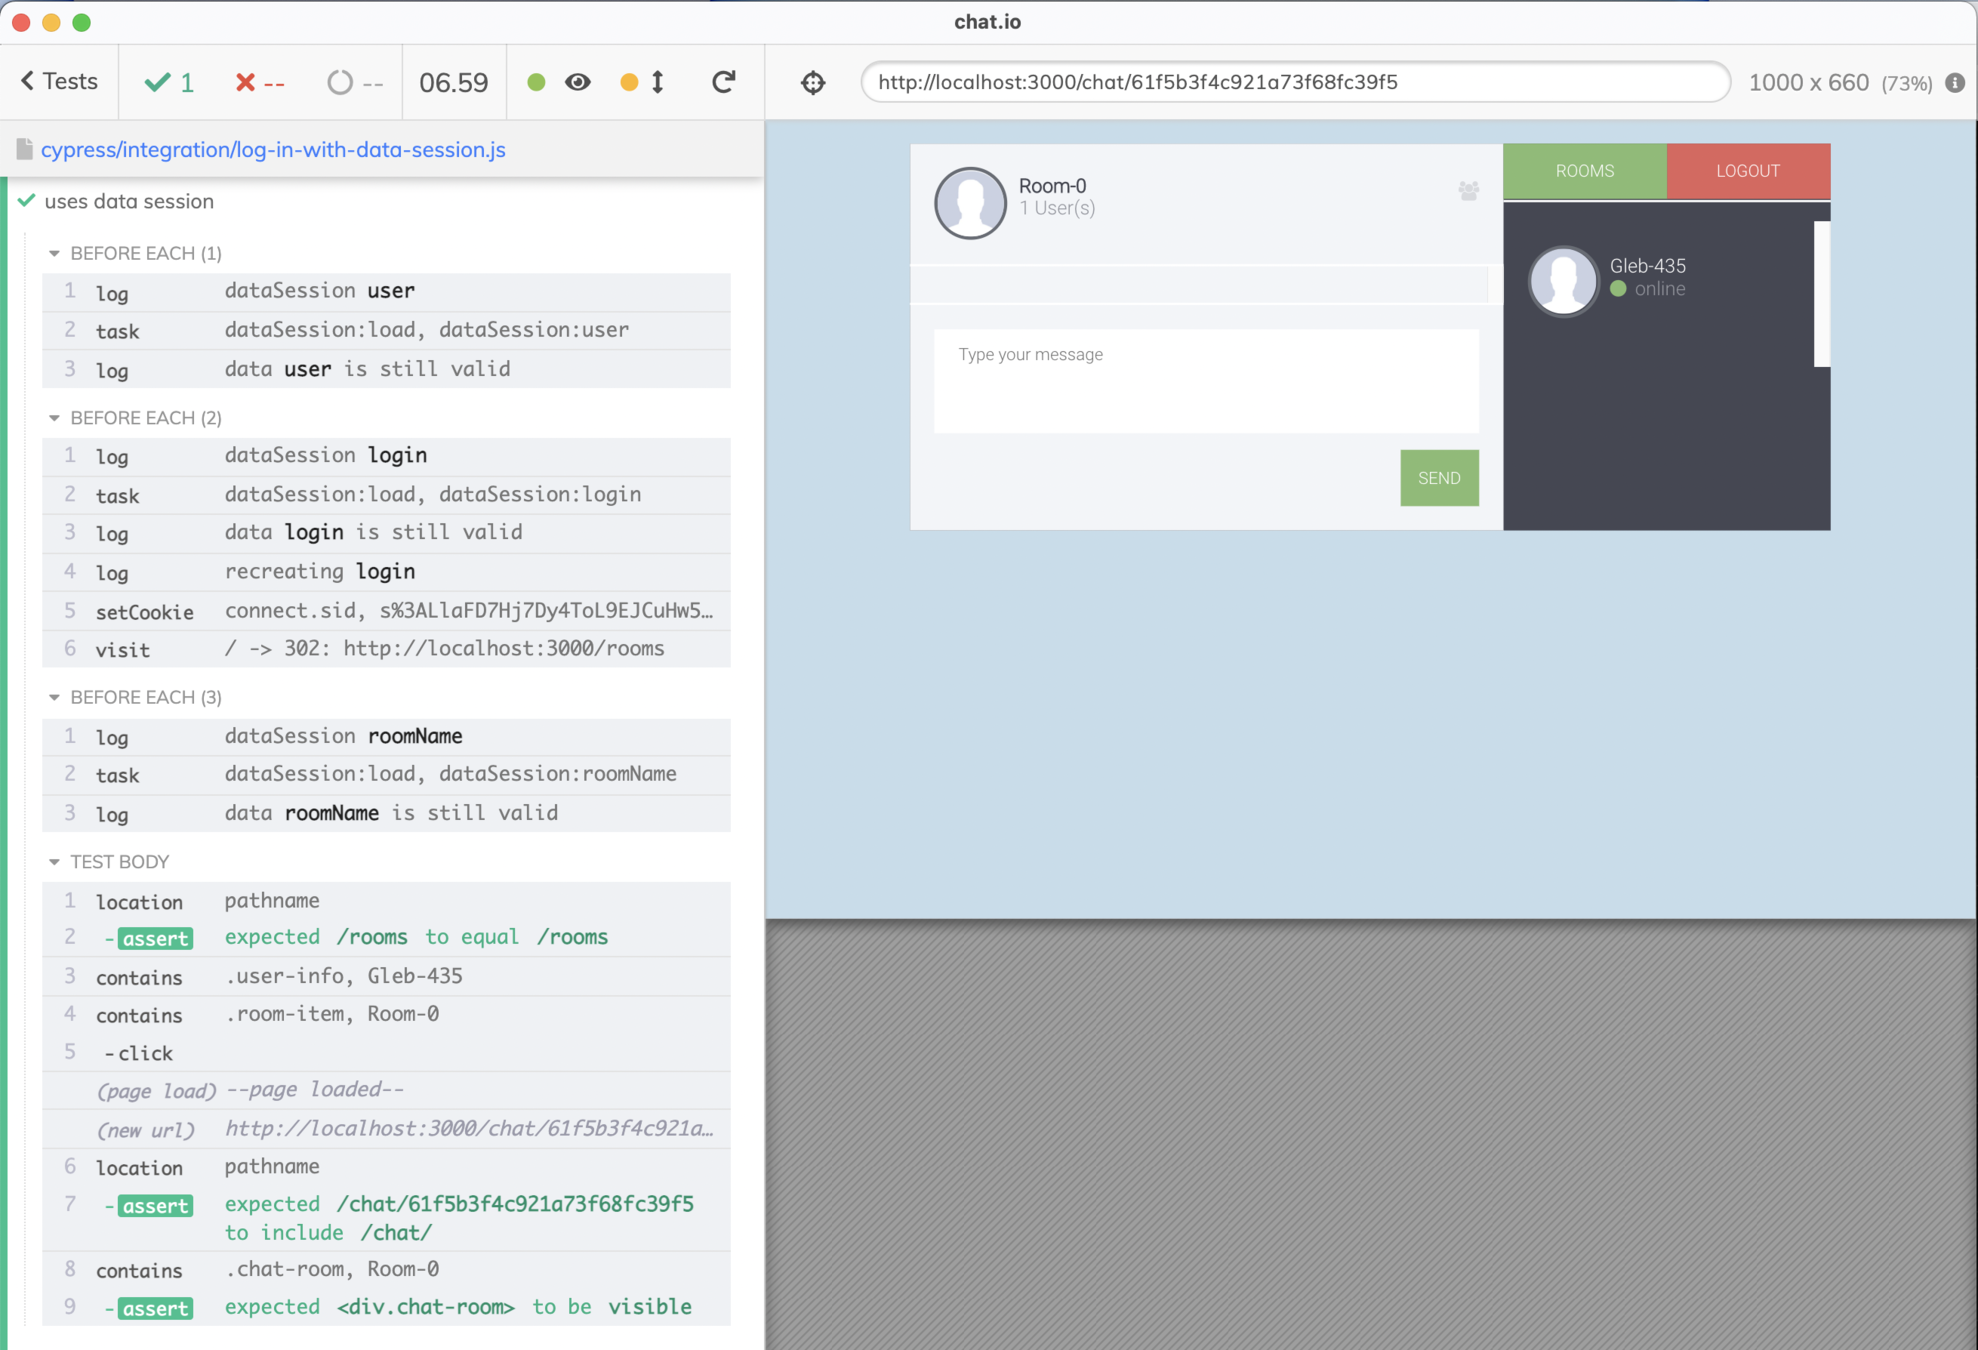Click the LOGOUT tab
Viewport: 1978px width, 1350px height.
pyautogui.click(x=1747, y=171)
